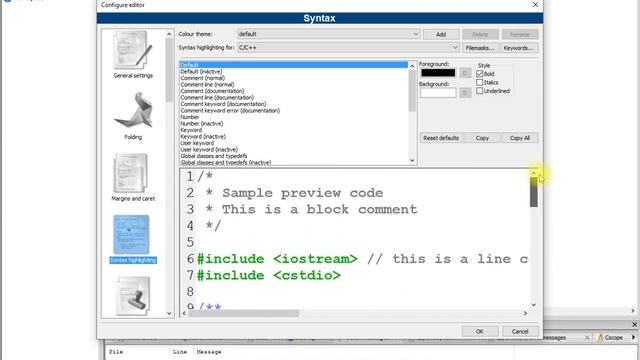Click sidebar section list scroll up arrow
The width and height of the screenshot is (640, 360).
(x=169, y=34)
